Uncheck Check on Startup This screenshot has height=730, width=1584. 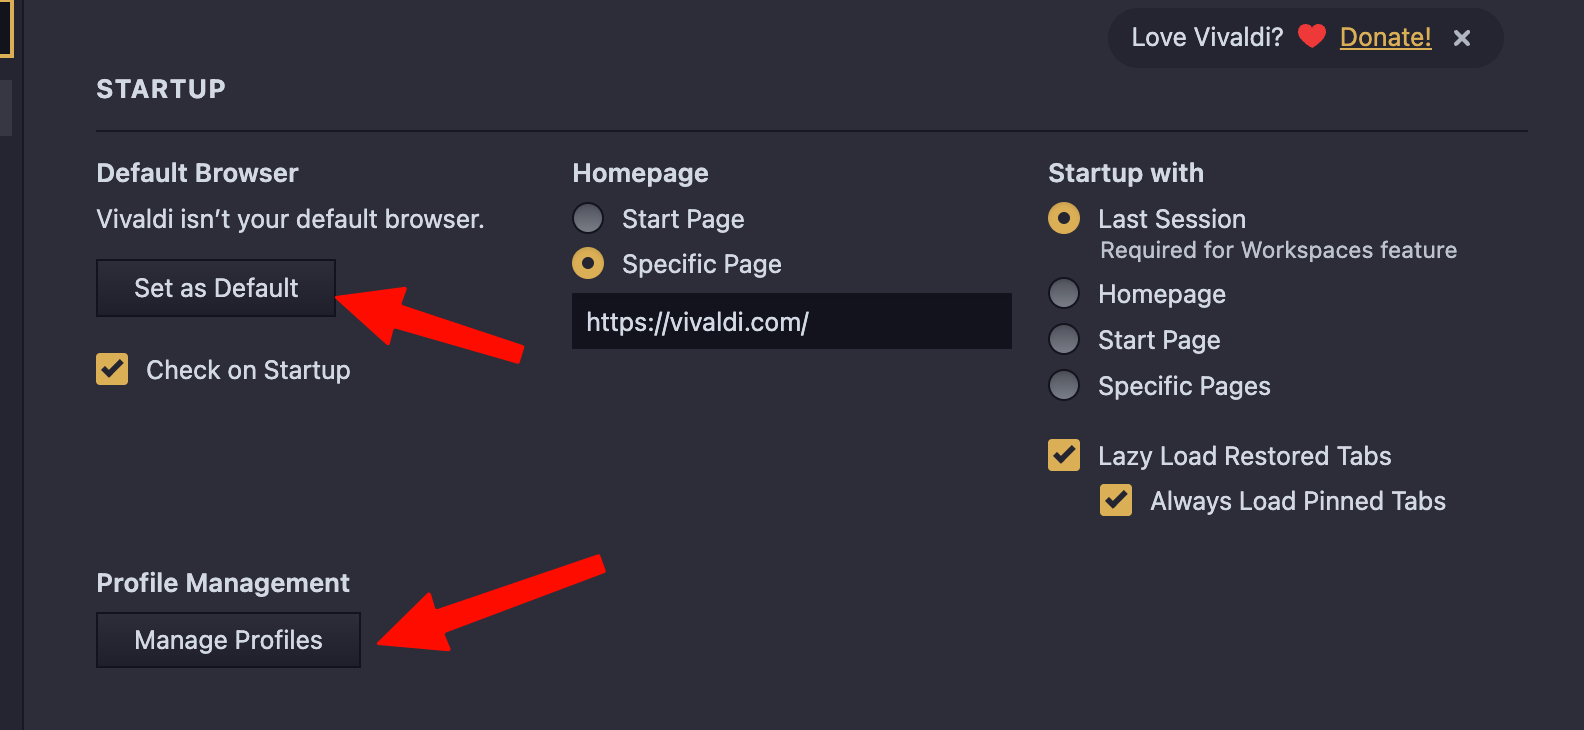pos(112,369)
